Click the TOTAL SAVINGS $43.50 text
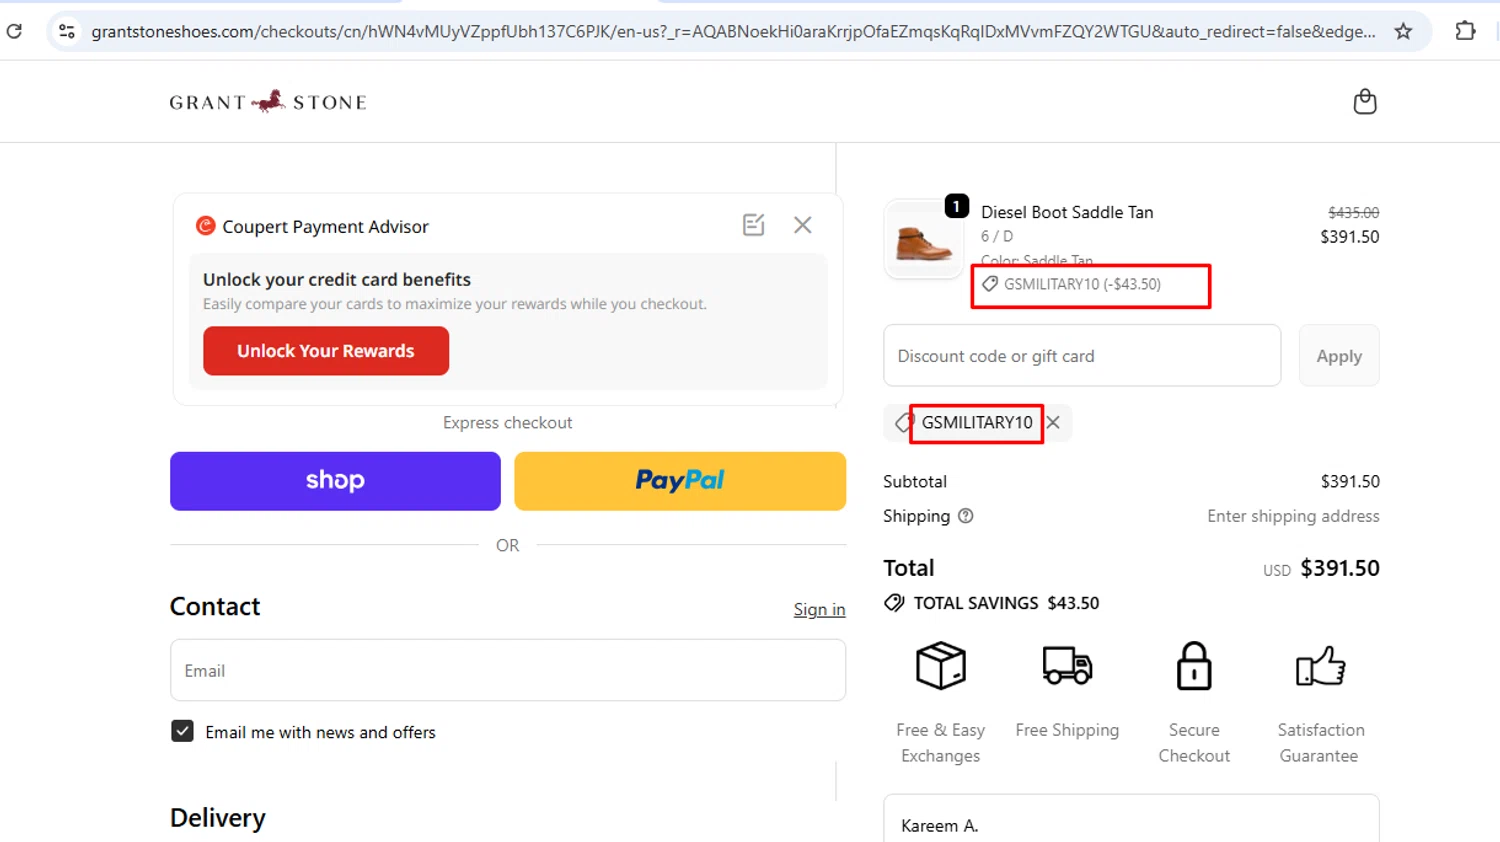 point(1006,603)
